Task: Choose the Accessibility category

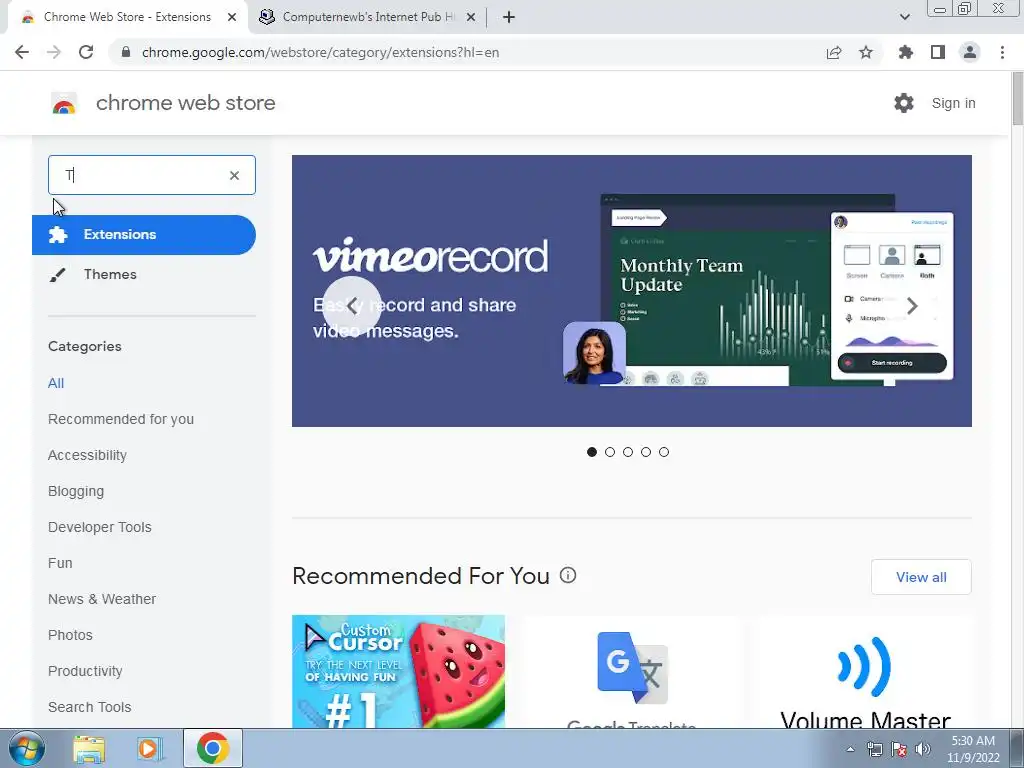Action: [87, 455]
